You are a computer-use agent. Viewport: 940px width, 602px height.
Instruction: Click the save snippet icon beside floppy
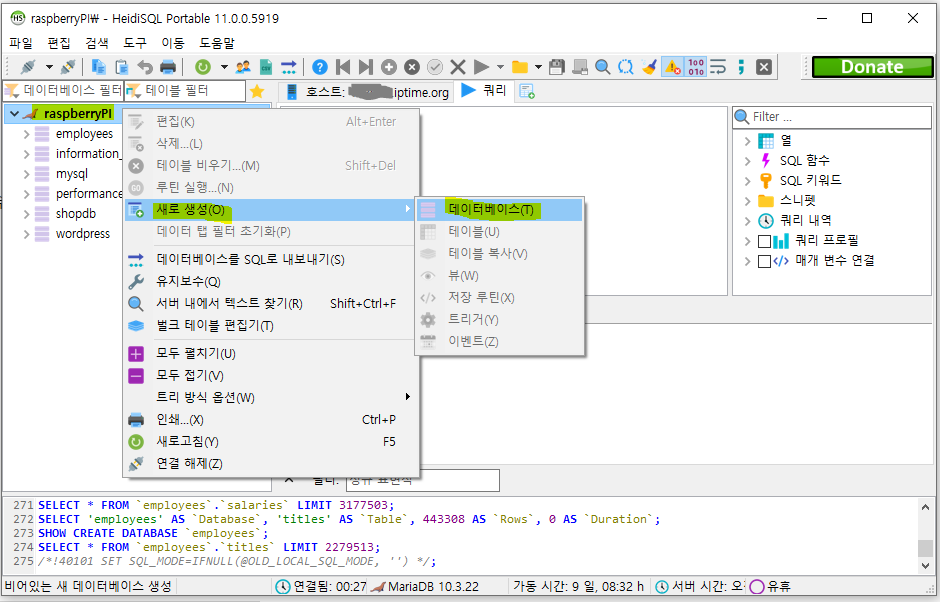(x=580, y=67)
